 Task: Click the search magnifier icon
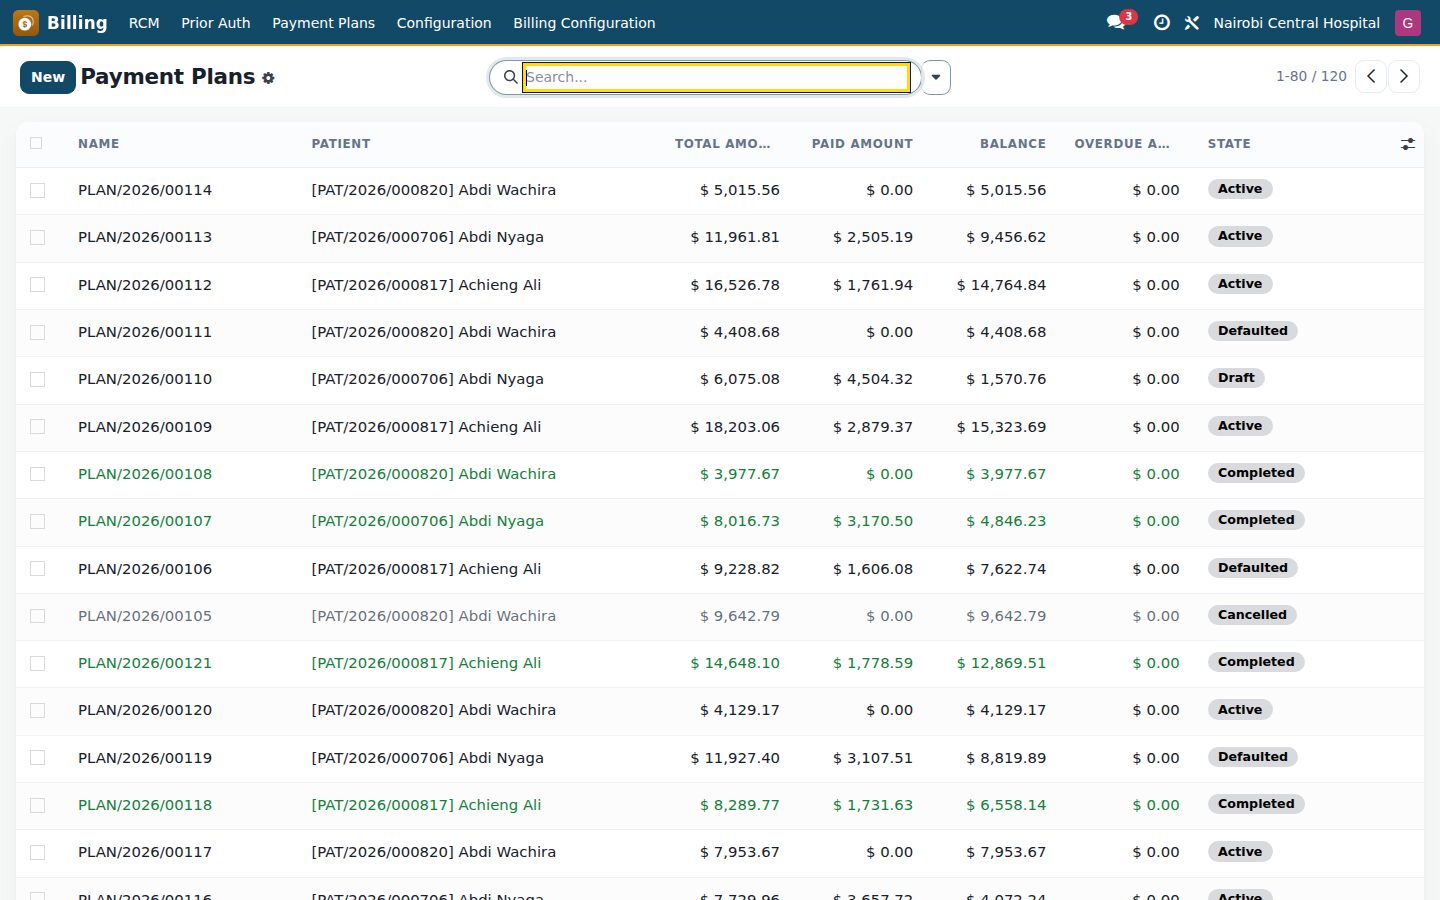(x=510, y=77)
